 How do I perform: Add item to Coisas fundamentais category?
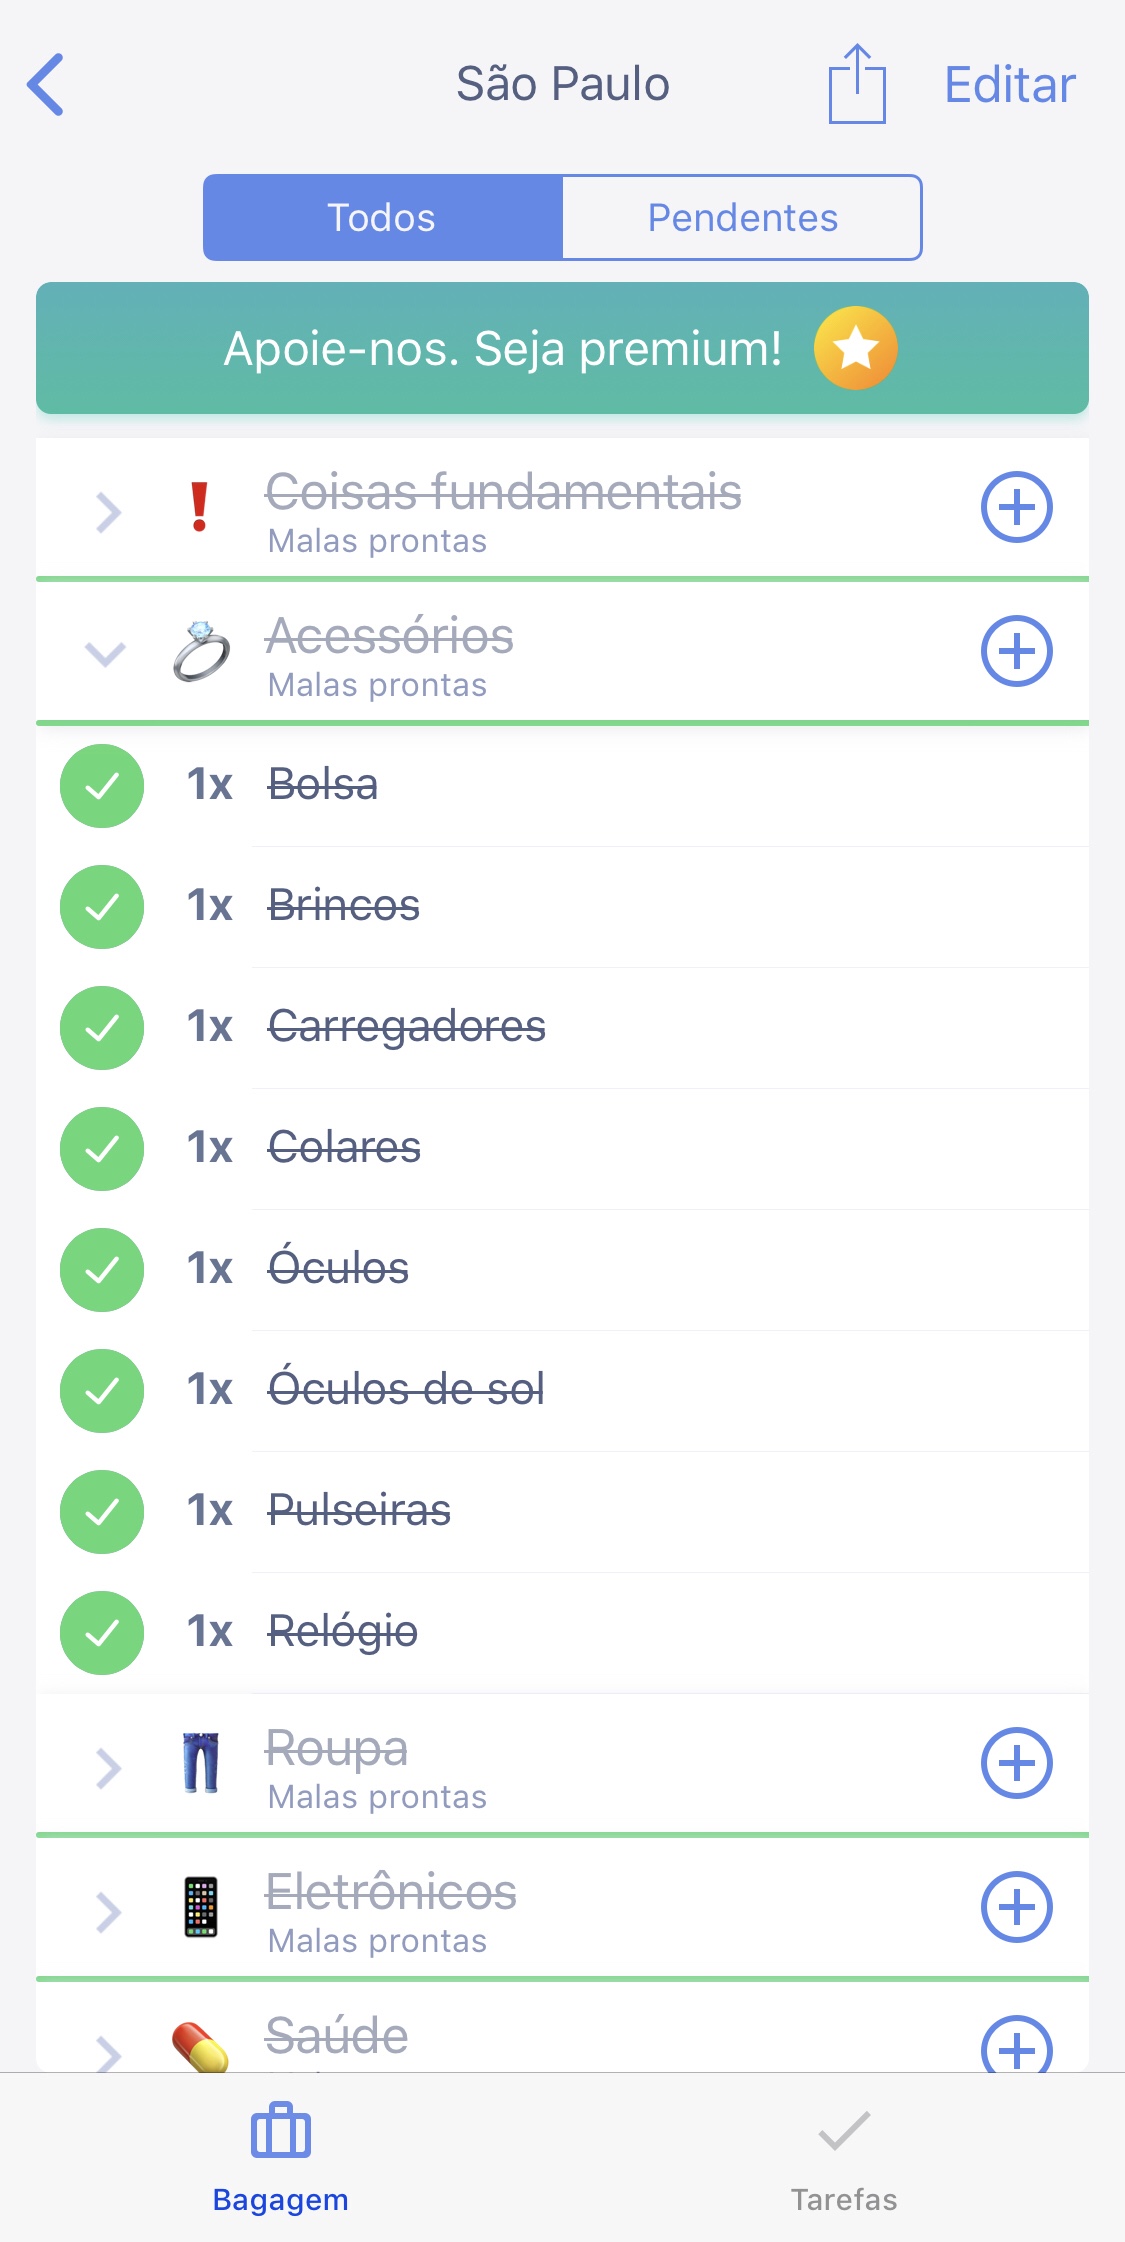click(x=1016, y=507)
